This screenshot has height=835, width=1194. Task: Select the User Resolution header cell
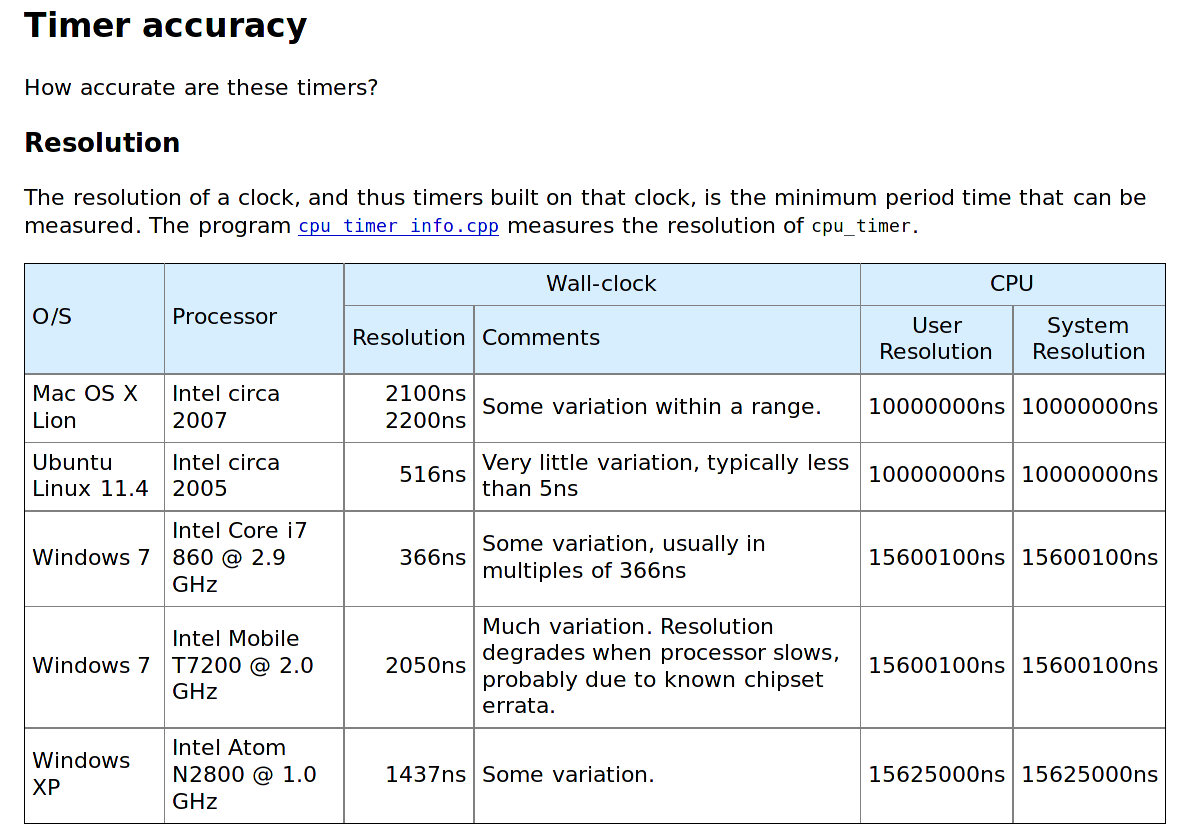[935, 338]
